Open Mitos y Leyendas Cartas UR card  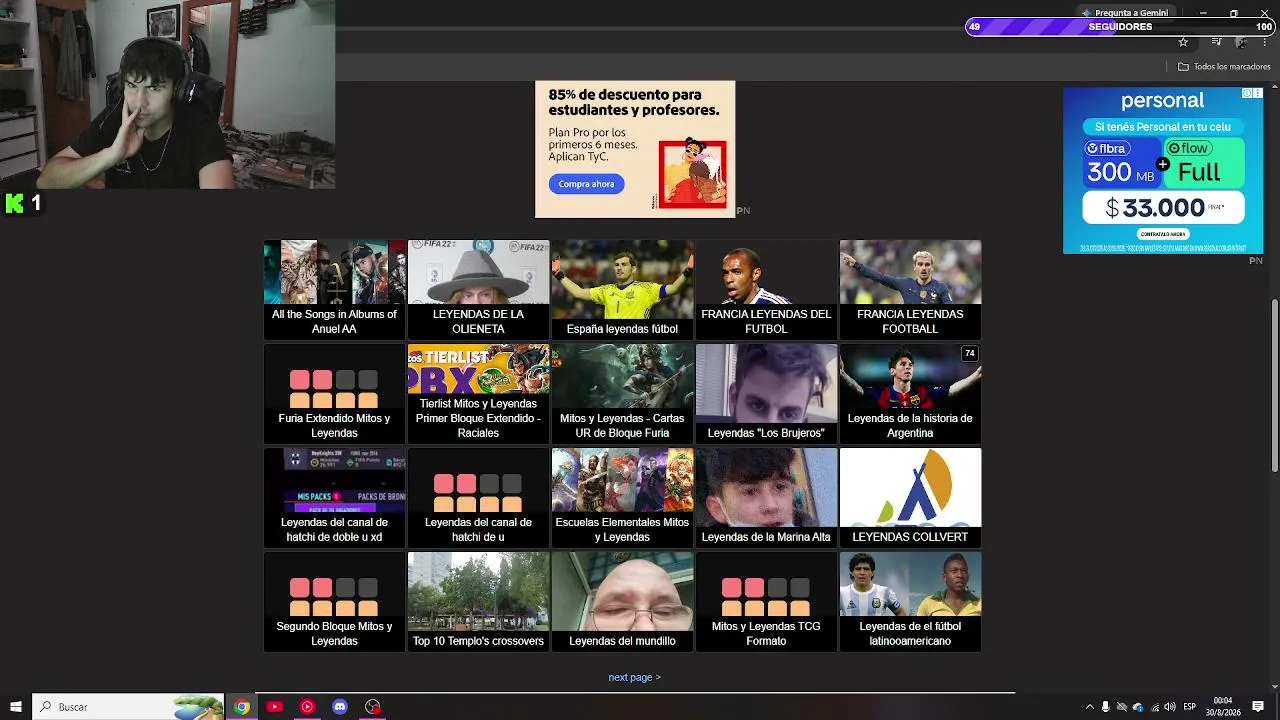[x=622, y=393]
